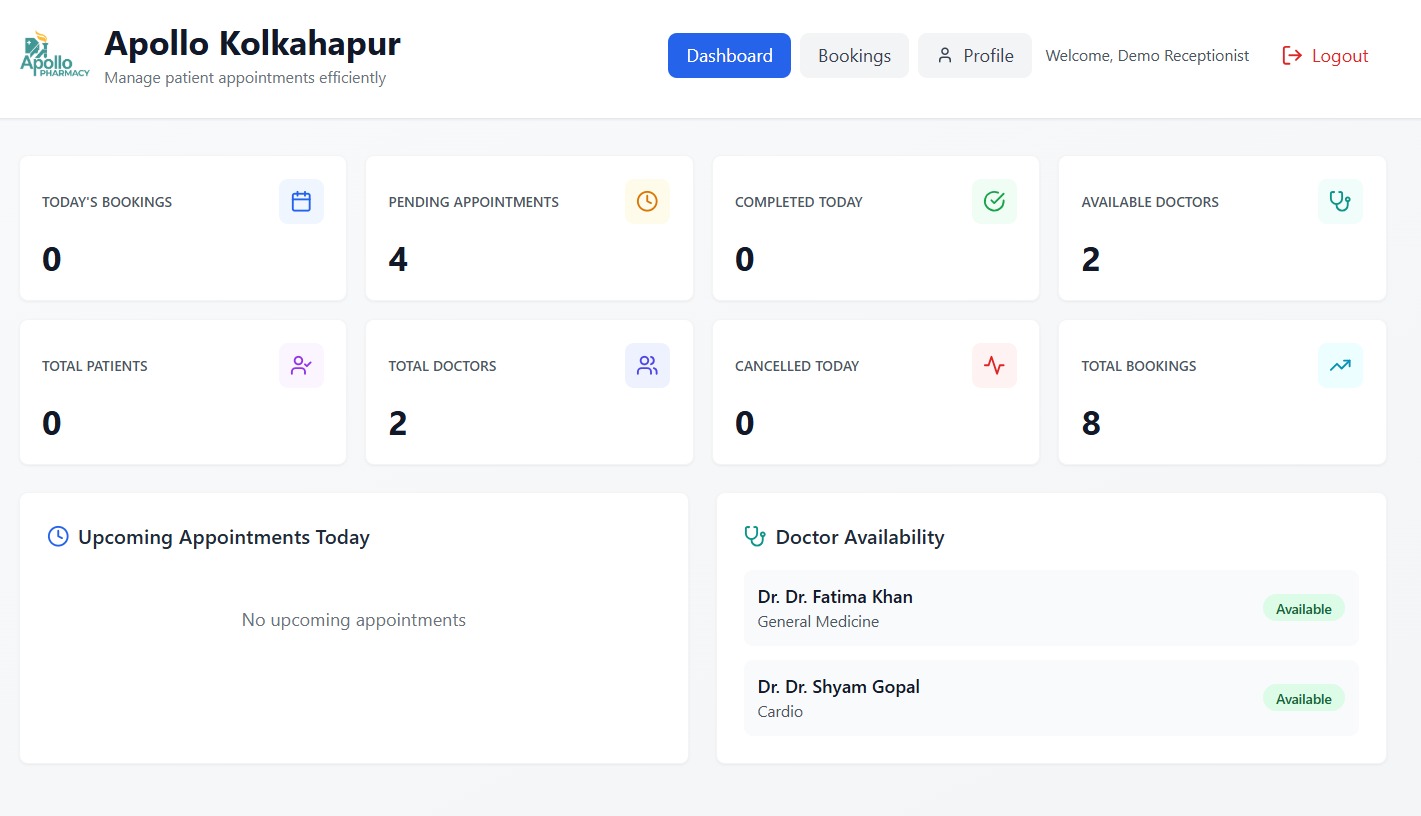
Task: Click the trending arrow icon in Total Bookings
Action: [x=1340, y=365]
